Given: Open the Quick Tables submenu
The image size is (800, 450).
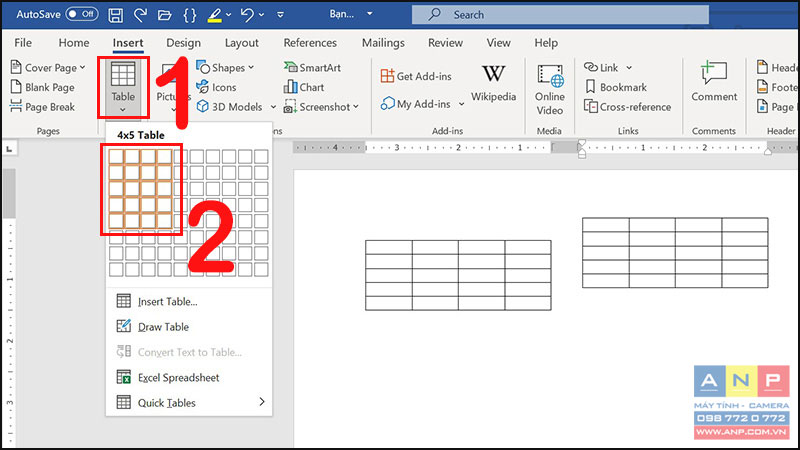Looking at the screenshot, I should (189, 403).
